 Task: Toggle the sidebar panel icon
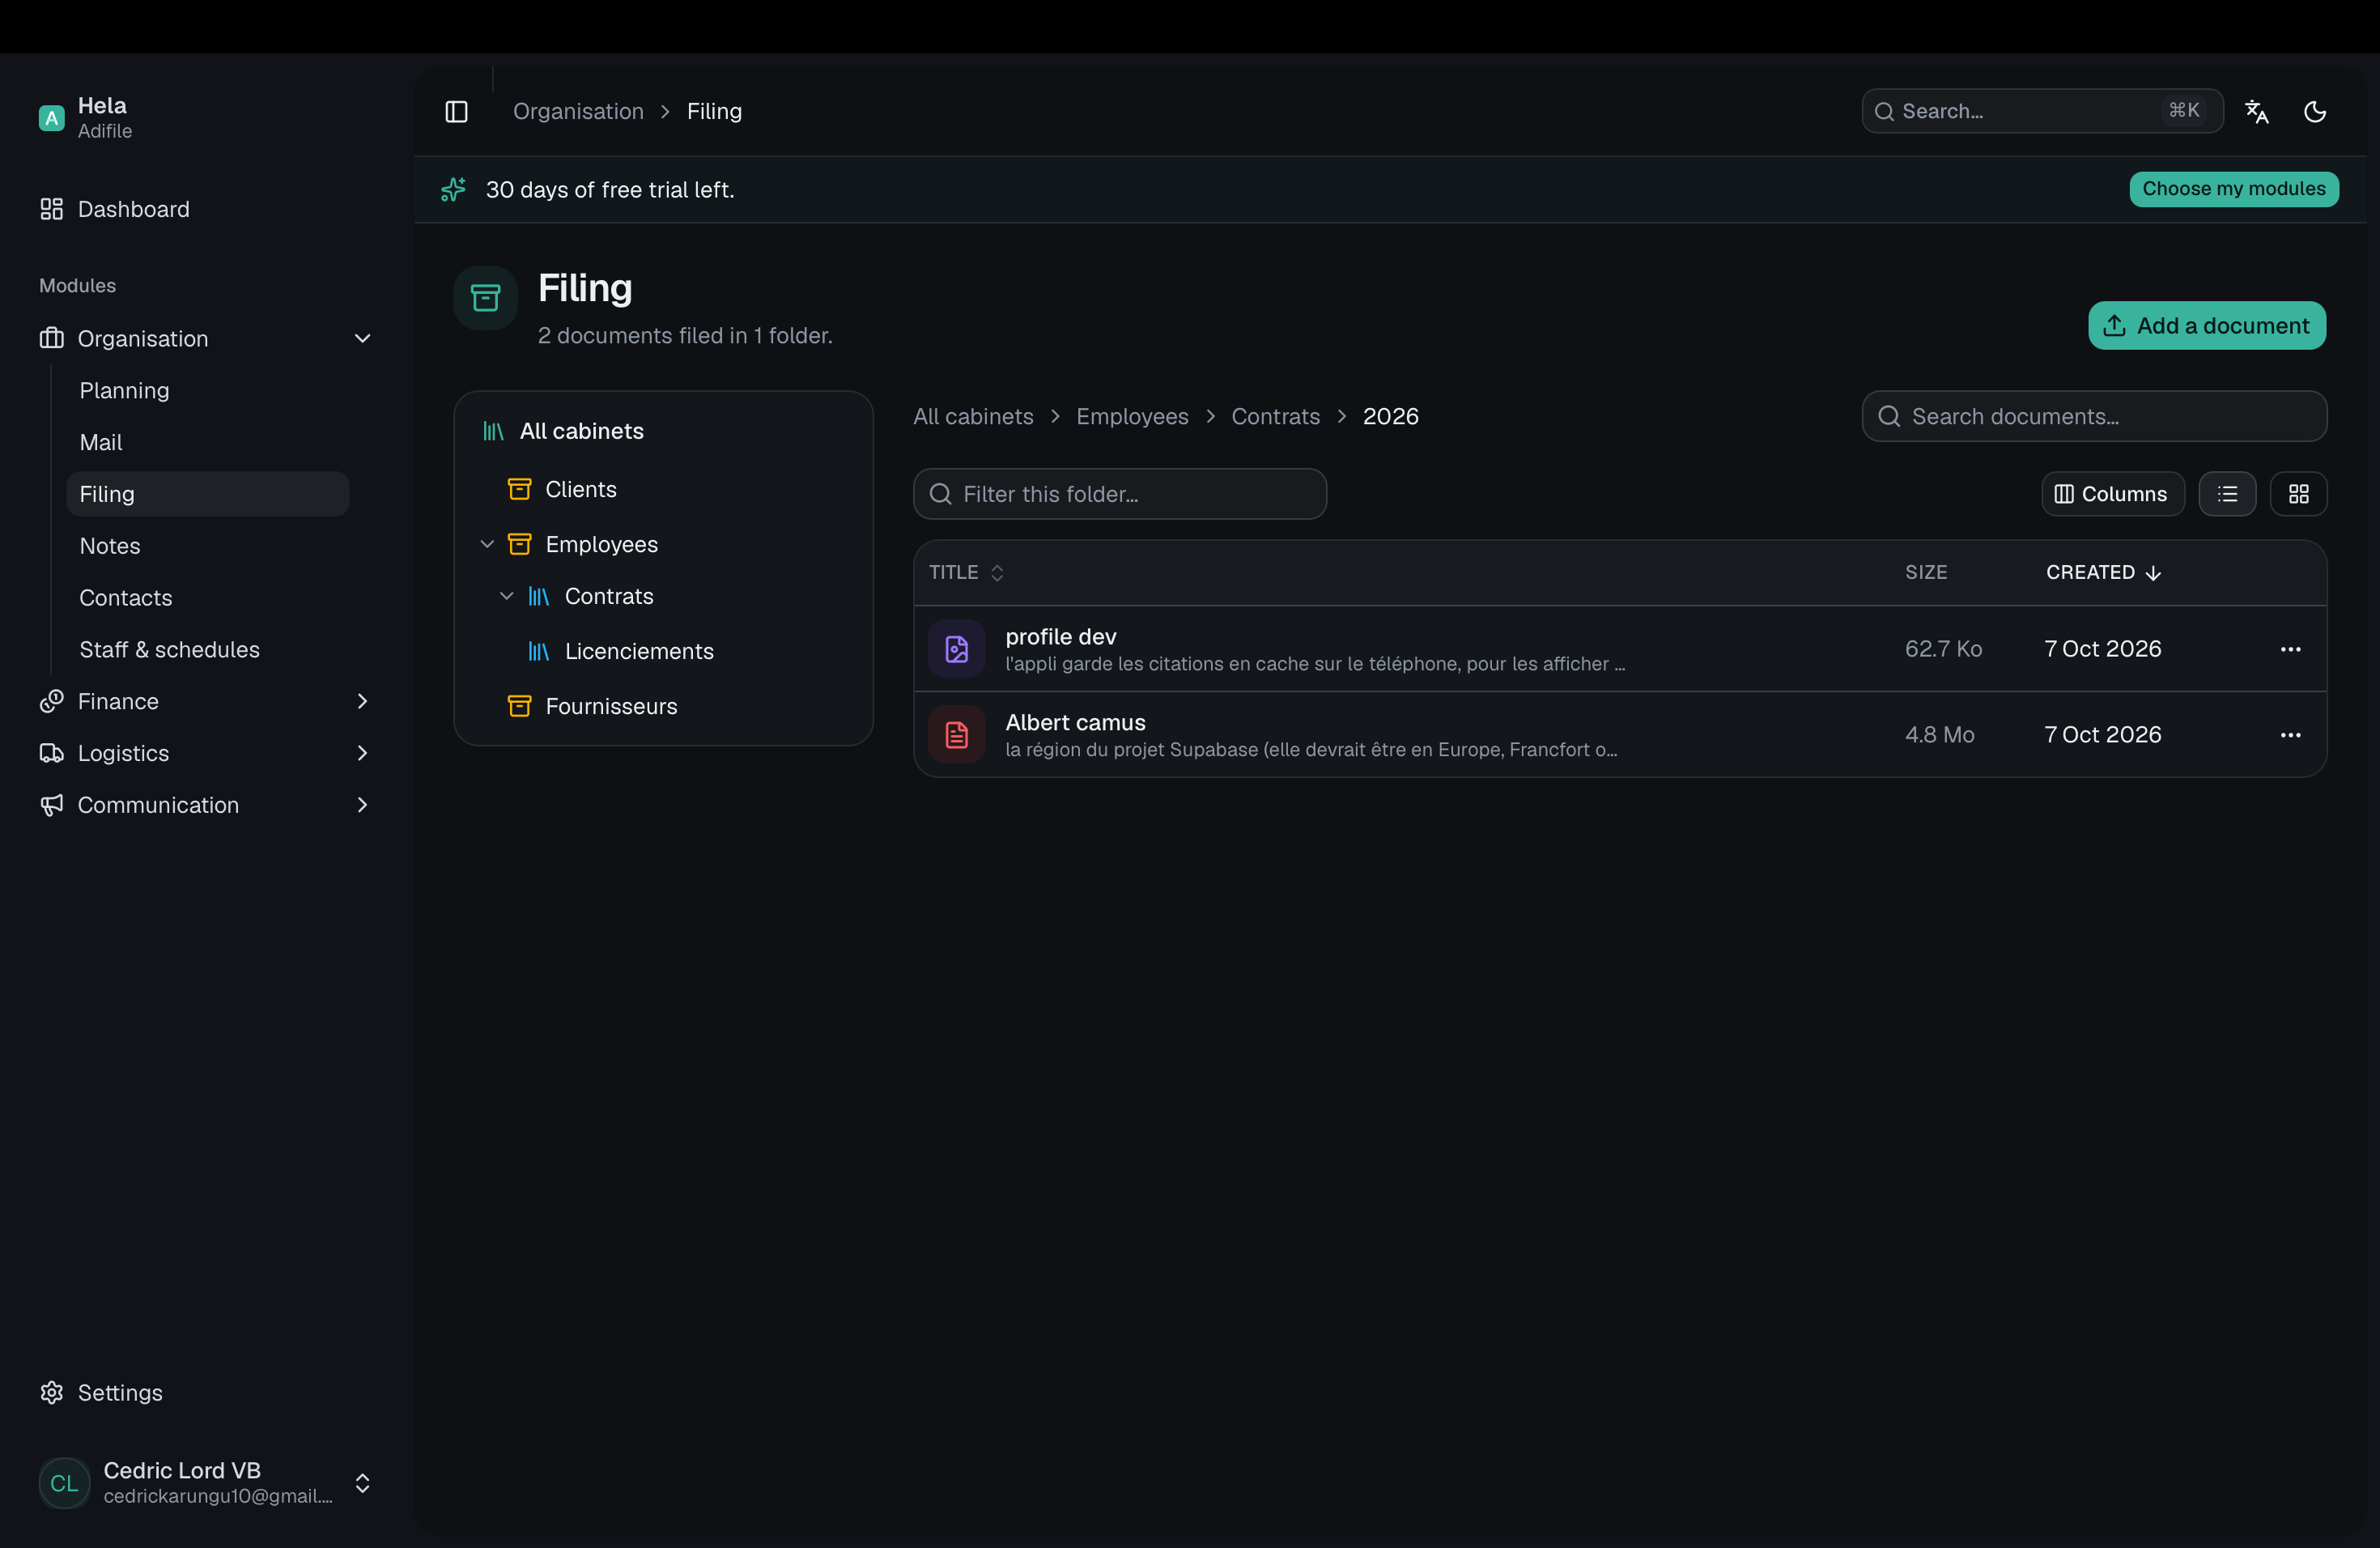456,111
